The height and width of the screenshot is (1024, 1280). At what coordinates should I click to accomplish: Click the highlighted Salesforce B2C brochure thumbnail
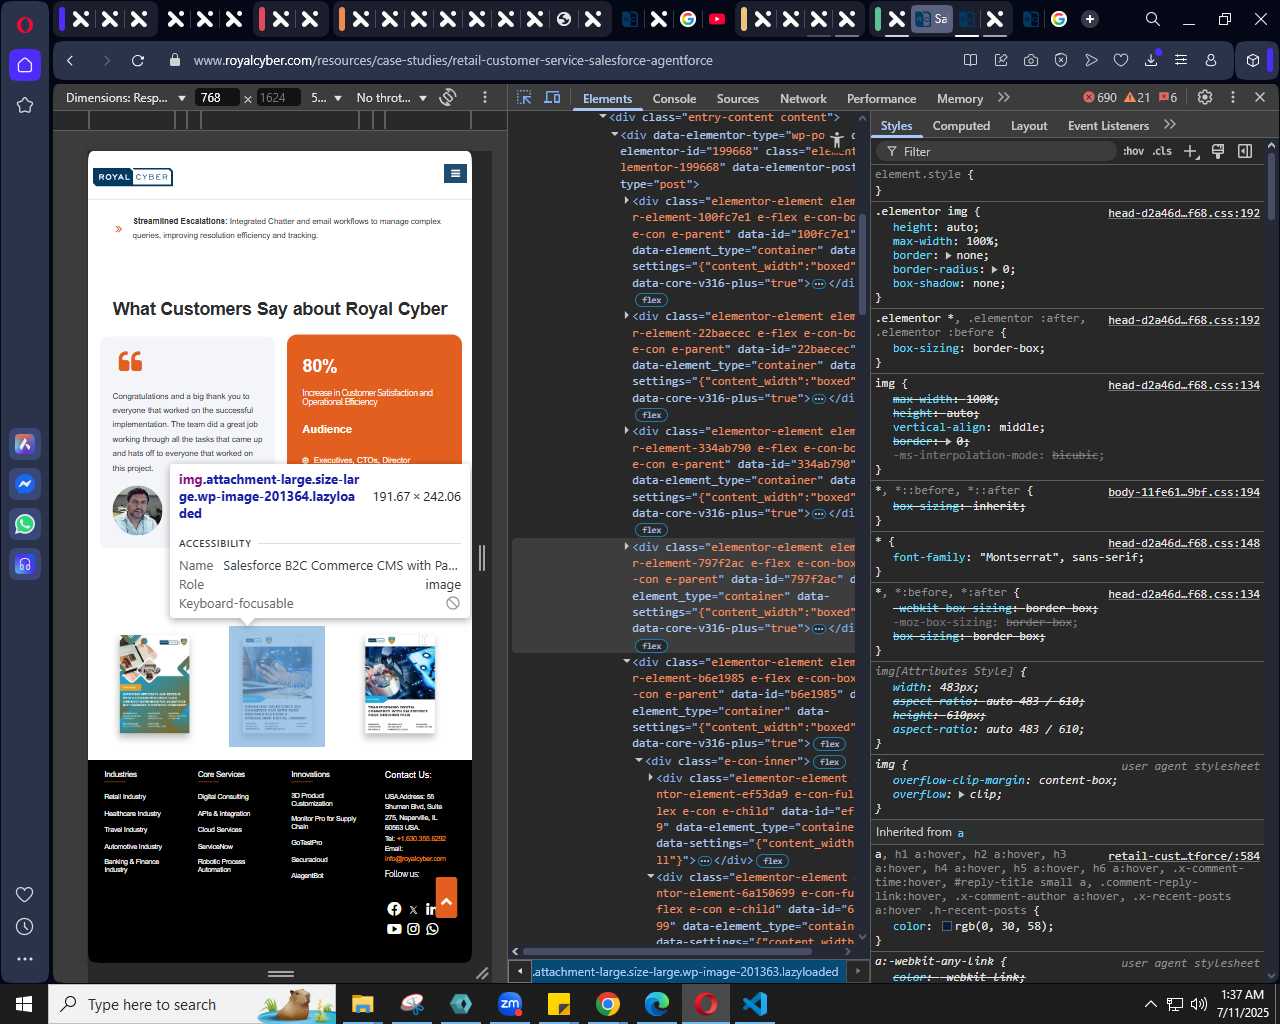pyautogui.click(x=277, y=686)
